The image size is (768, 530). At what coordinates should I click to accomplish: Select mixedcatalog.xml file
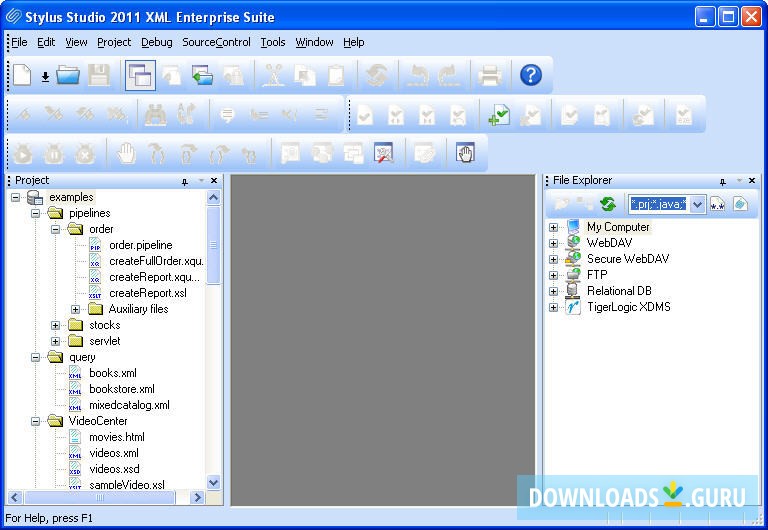click(129, 405)
